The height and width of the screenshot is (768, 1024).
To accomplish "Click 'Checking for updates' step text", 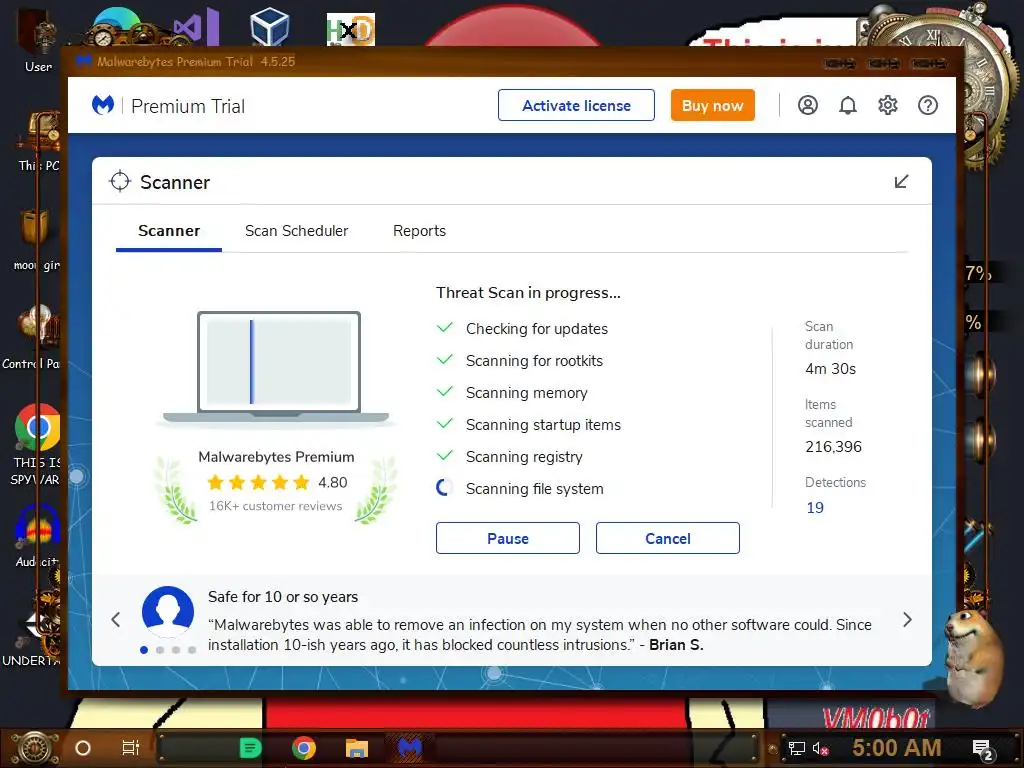I will [536, 328].
